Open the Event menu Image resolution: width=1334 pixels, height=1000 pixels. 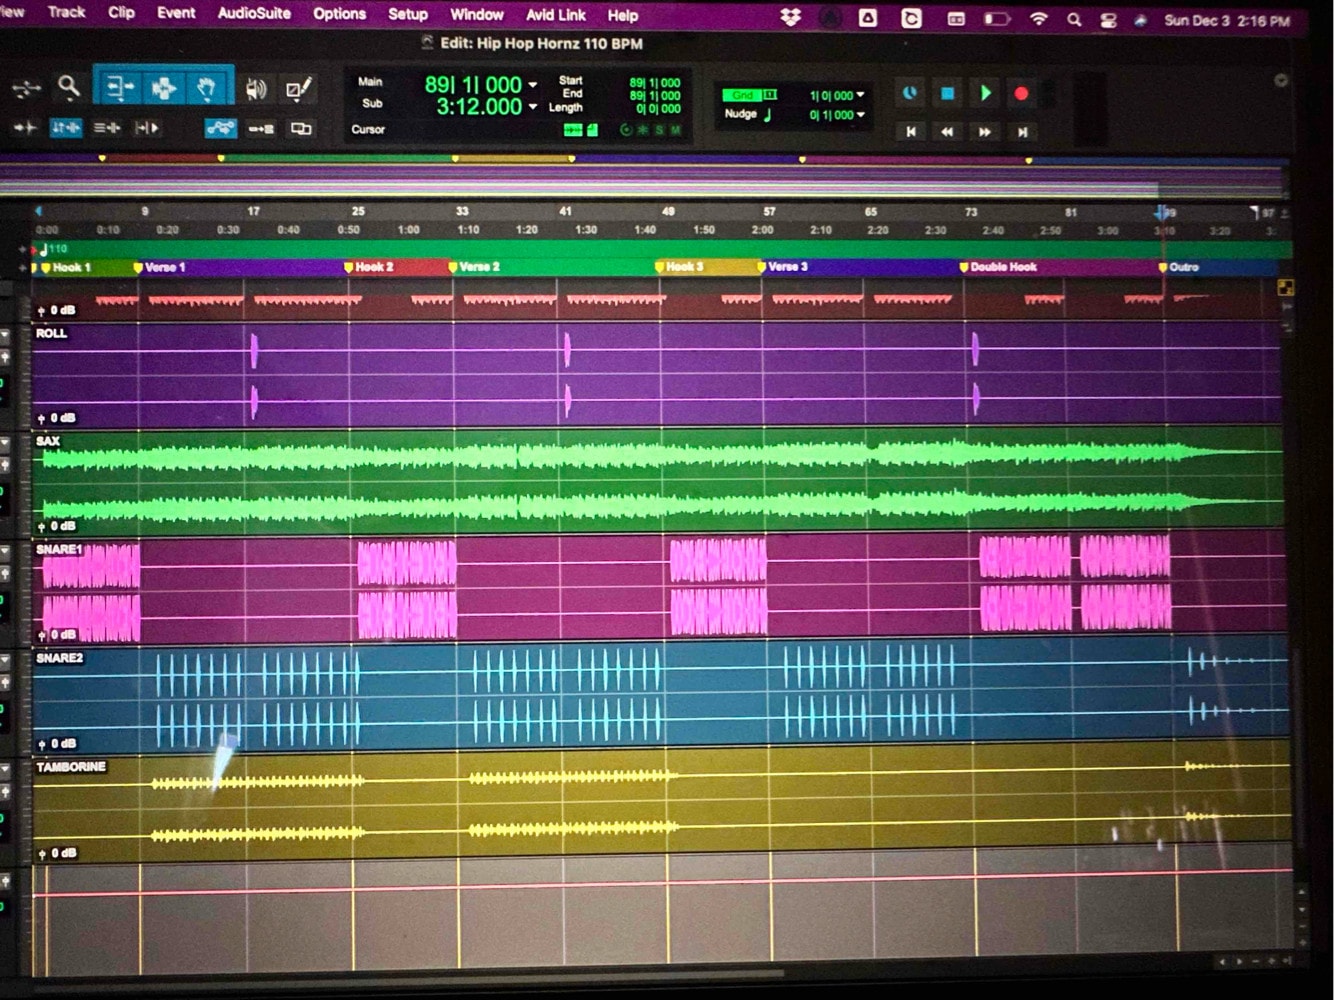pos(176,12)
